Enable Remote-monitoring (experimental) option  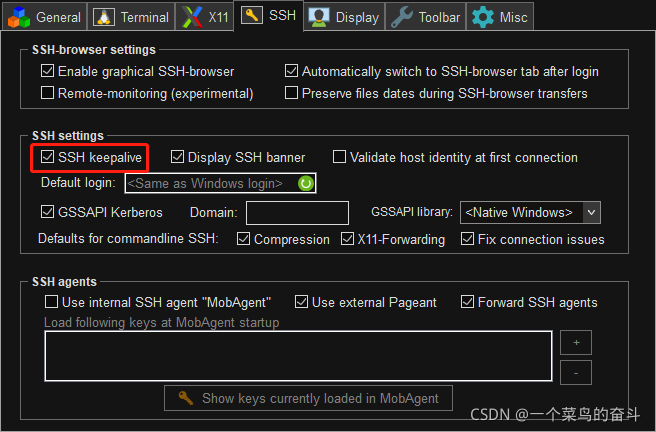click(x=48, y=93)
